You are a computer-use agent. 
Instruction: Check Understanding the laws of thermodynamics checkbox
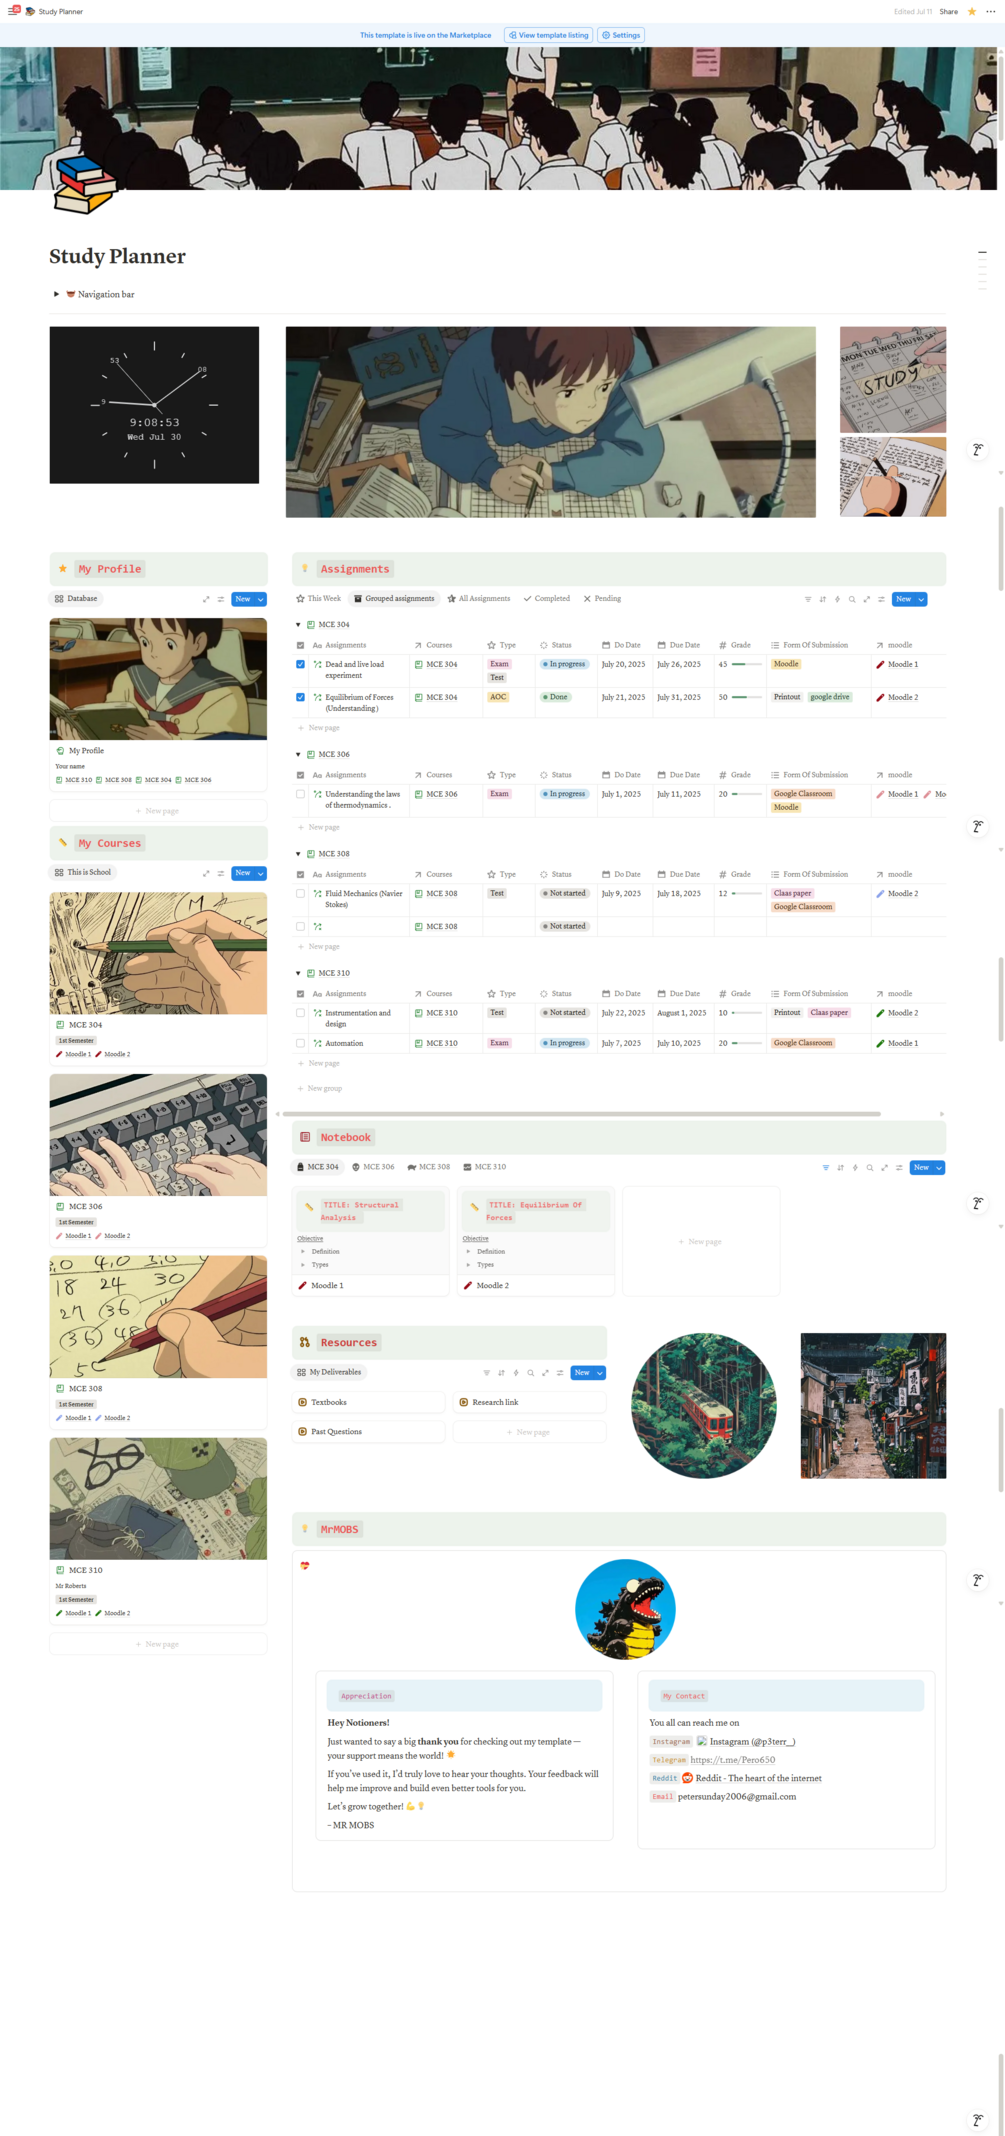pyautogui.click(x=300, y=794)
